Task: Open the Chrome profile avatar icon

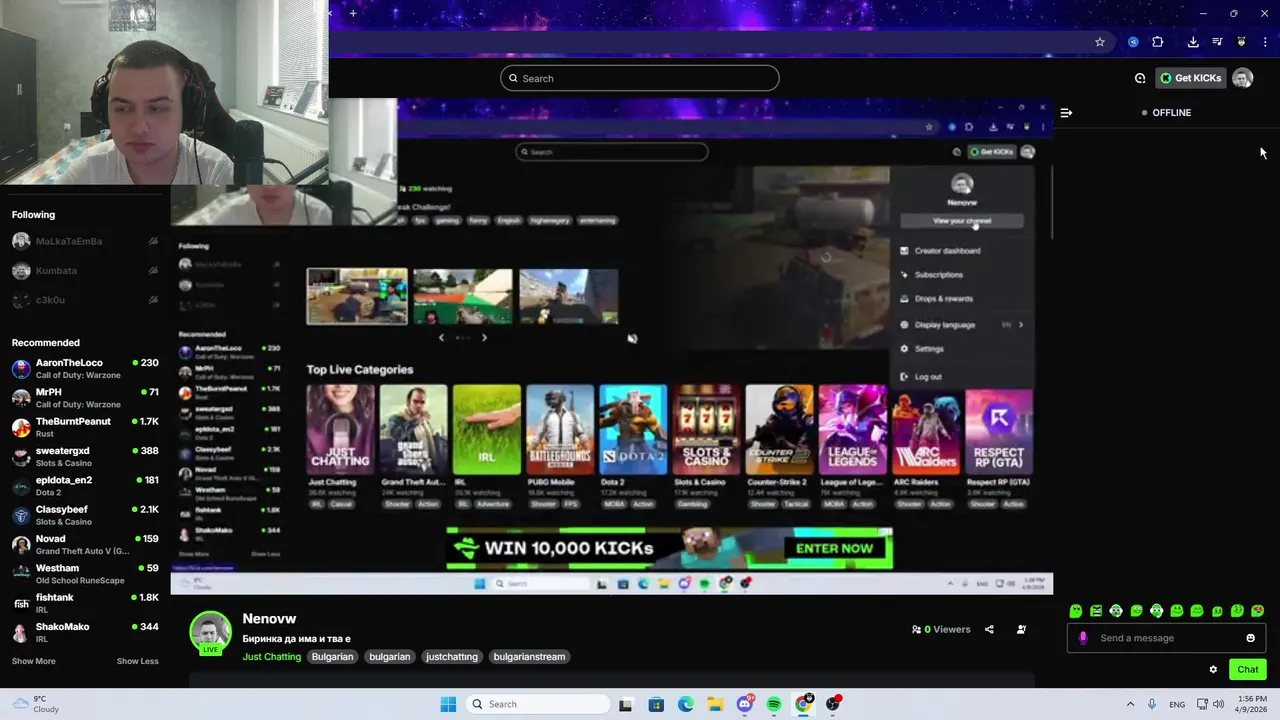Action: pos(1241,42)
